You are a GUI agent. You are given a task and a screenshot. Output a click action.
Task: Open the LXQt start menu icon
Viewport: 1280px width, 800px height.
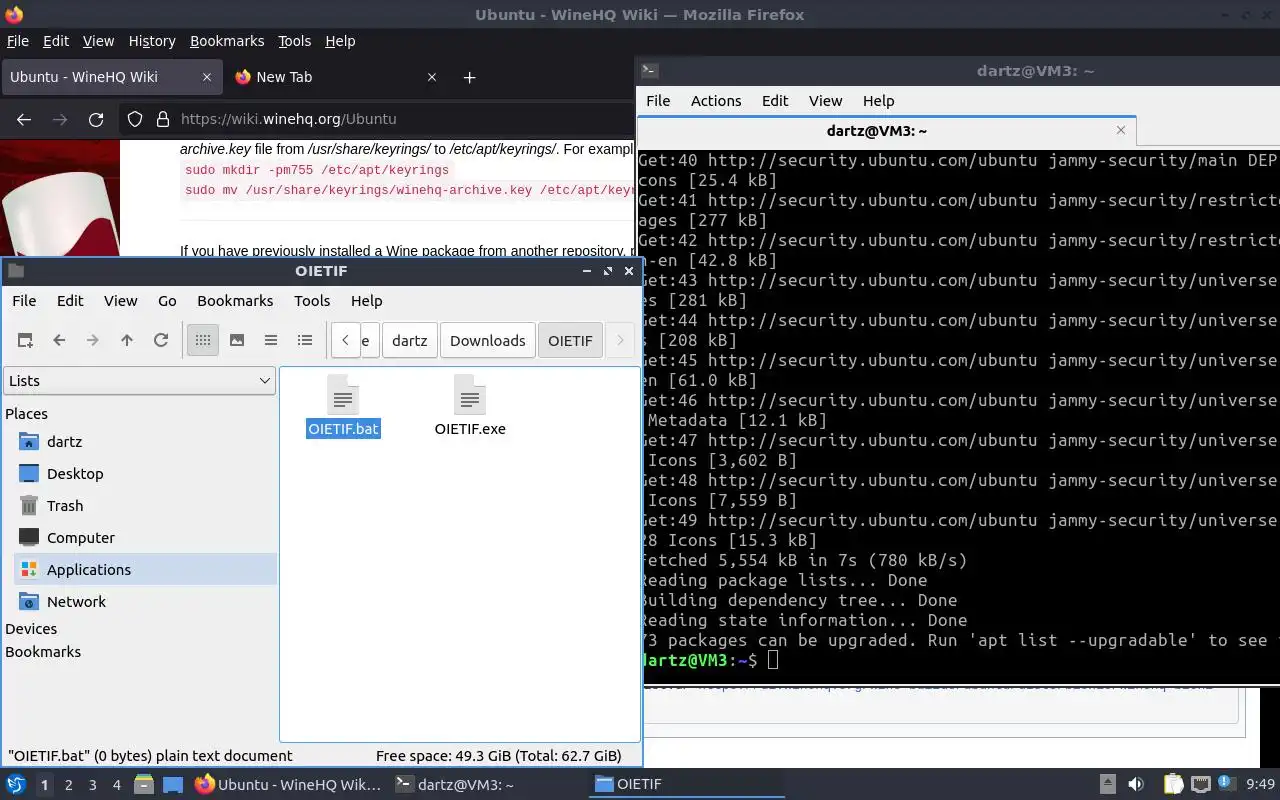(16, 784)
